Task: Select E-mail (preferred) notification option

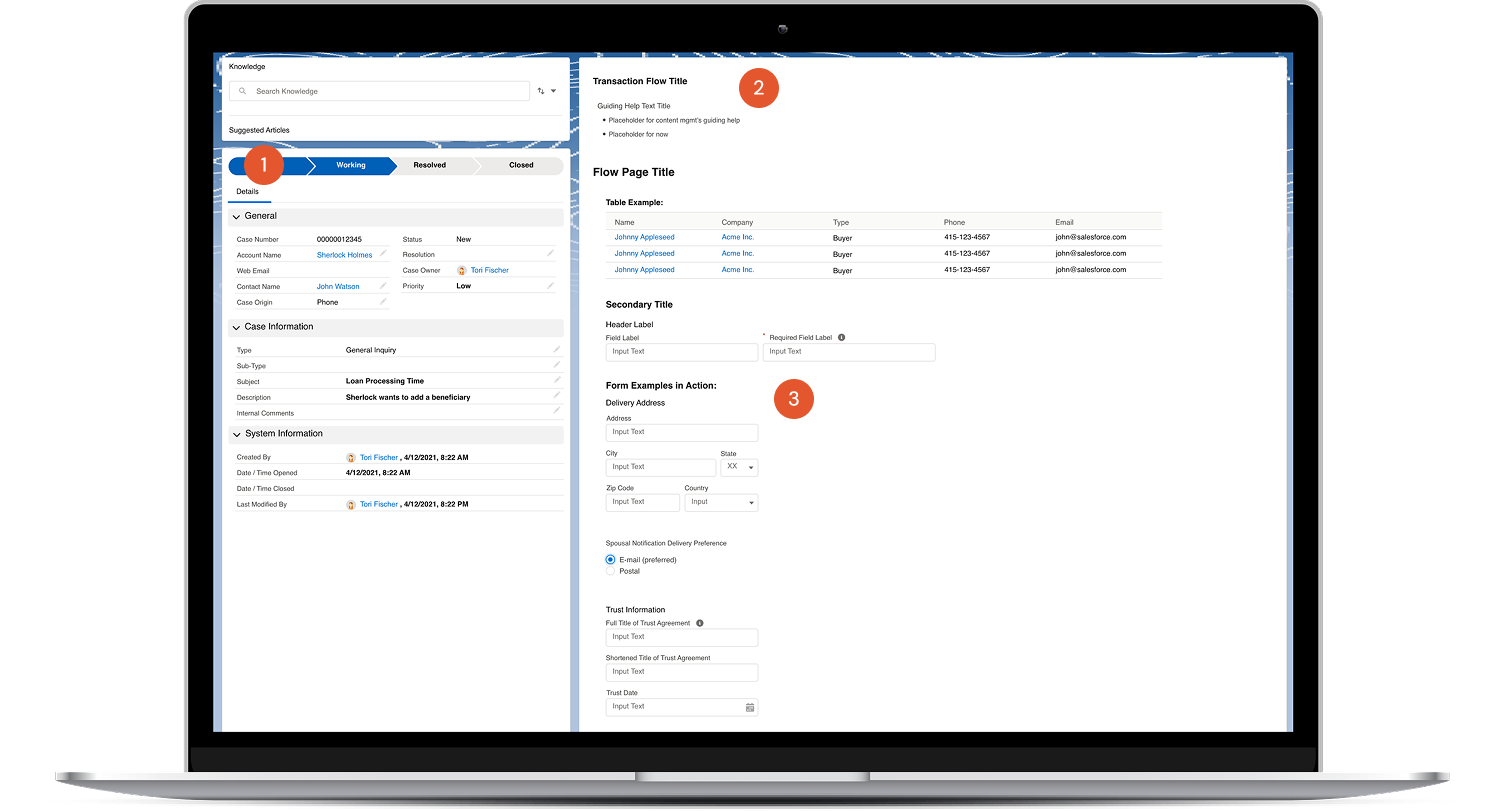Action: pyautogui.click(x=610, y=559)
